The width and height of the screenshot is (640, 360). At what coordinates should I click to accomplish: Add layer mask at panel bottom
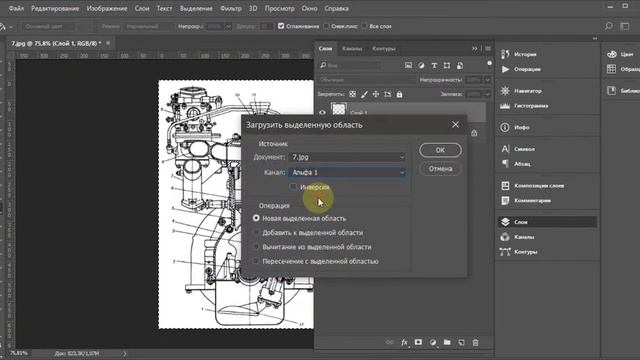(x=418, y=342)
